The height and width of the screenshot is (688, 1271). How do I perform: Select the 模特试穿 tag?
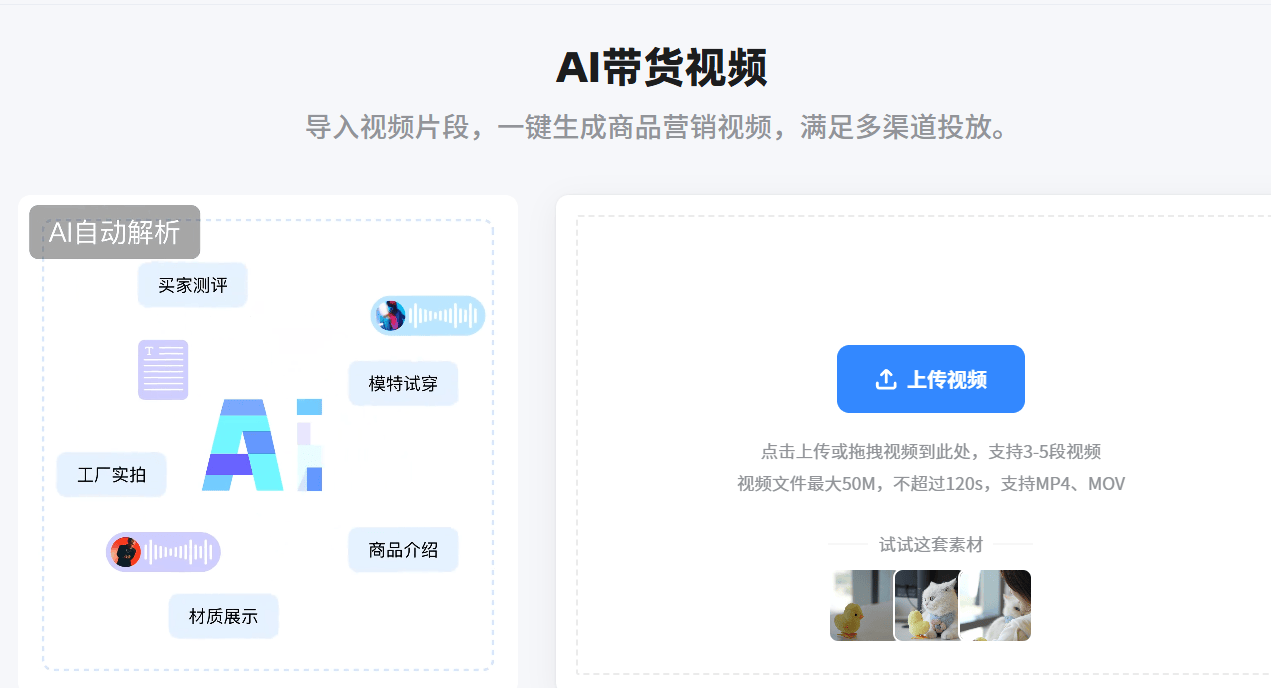tap(403, 384)
